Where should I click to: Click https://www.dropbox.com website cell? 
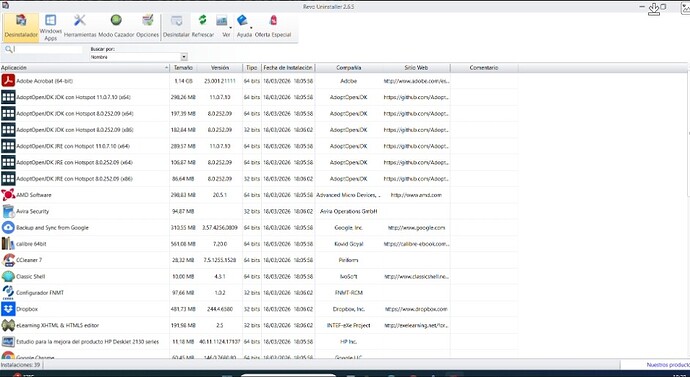[416, 309]
